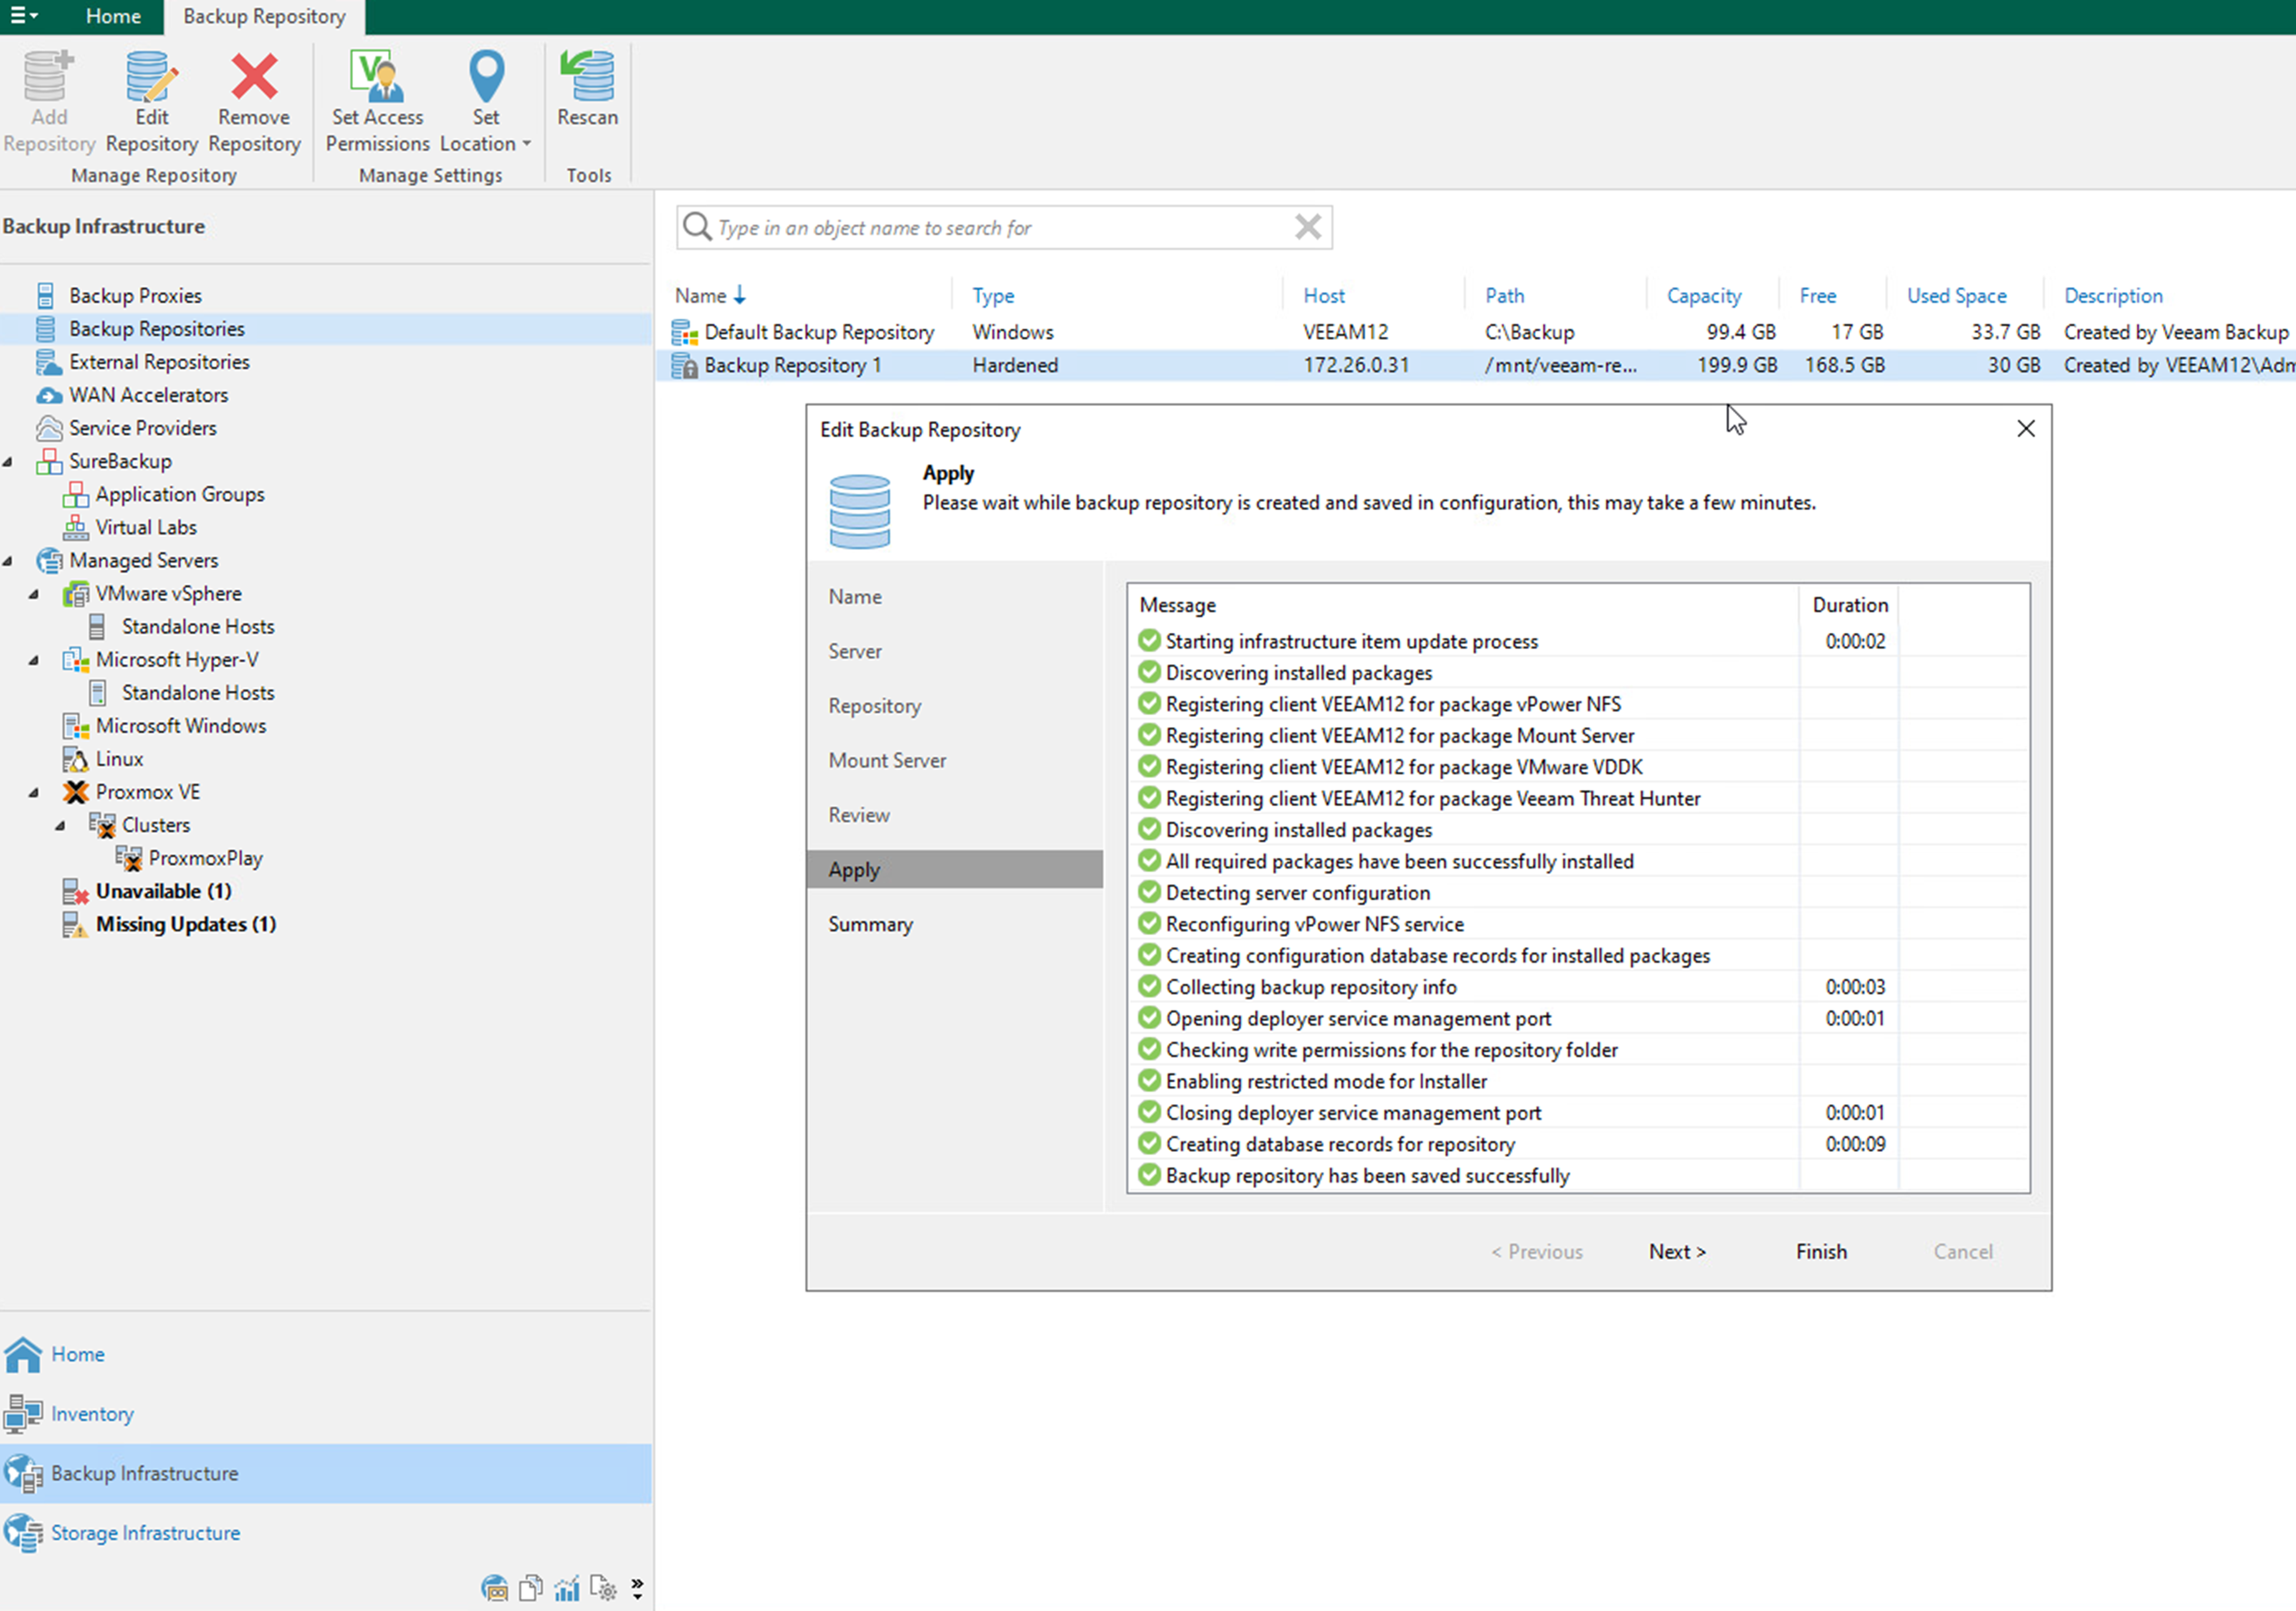This screenshot has width=2296, height=1611.
Task: Open Proxmox VE node in tree
Action: coord(147,792)
